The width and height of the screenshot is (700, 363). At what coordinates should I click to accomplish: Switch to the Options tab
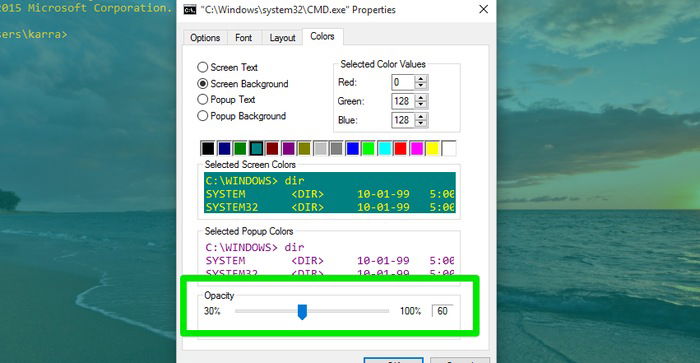205,38
